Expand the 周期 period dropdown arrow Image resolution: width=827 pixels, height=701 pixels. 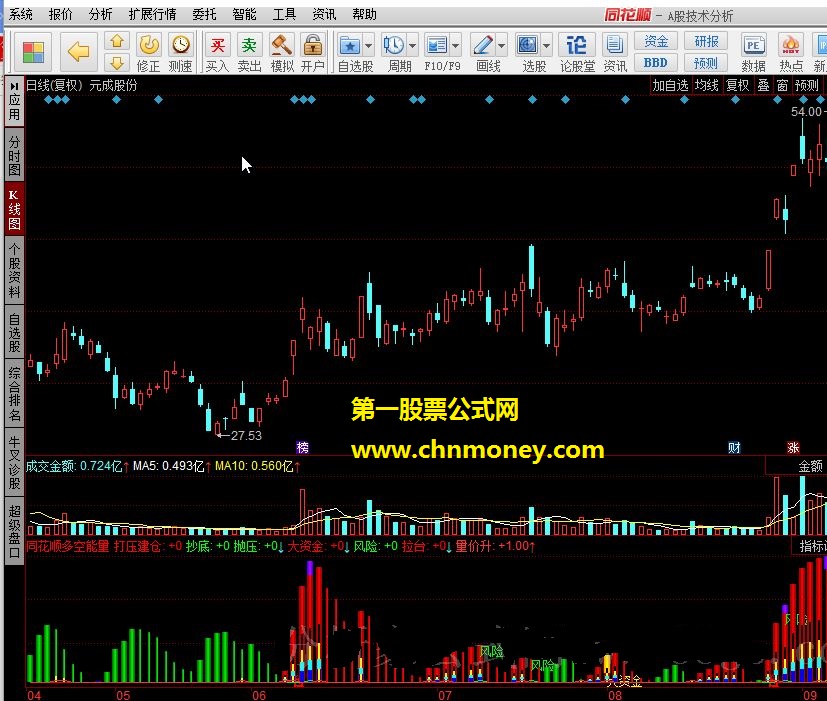[x=412, y=46]
